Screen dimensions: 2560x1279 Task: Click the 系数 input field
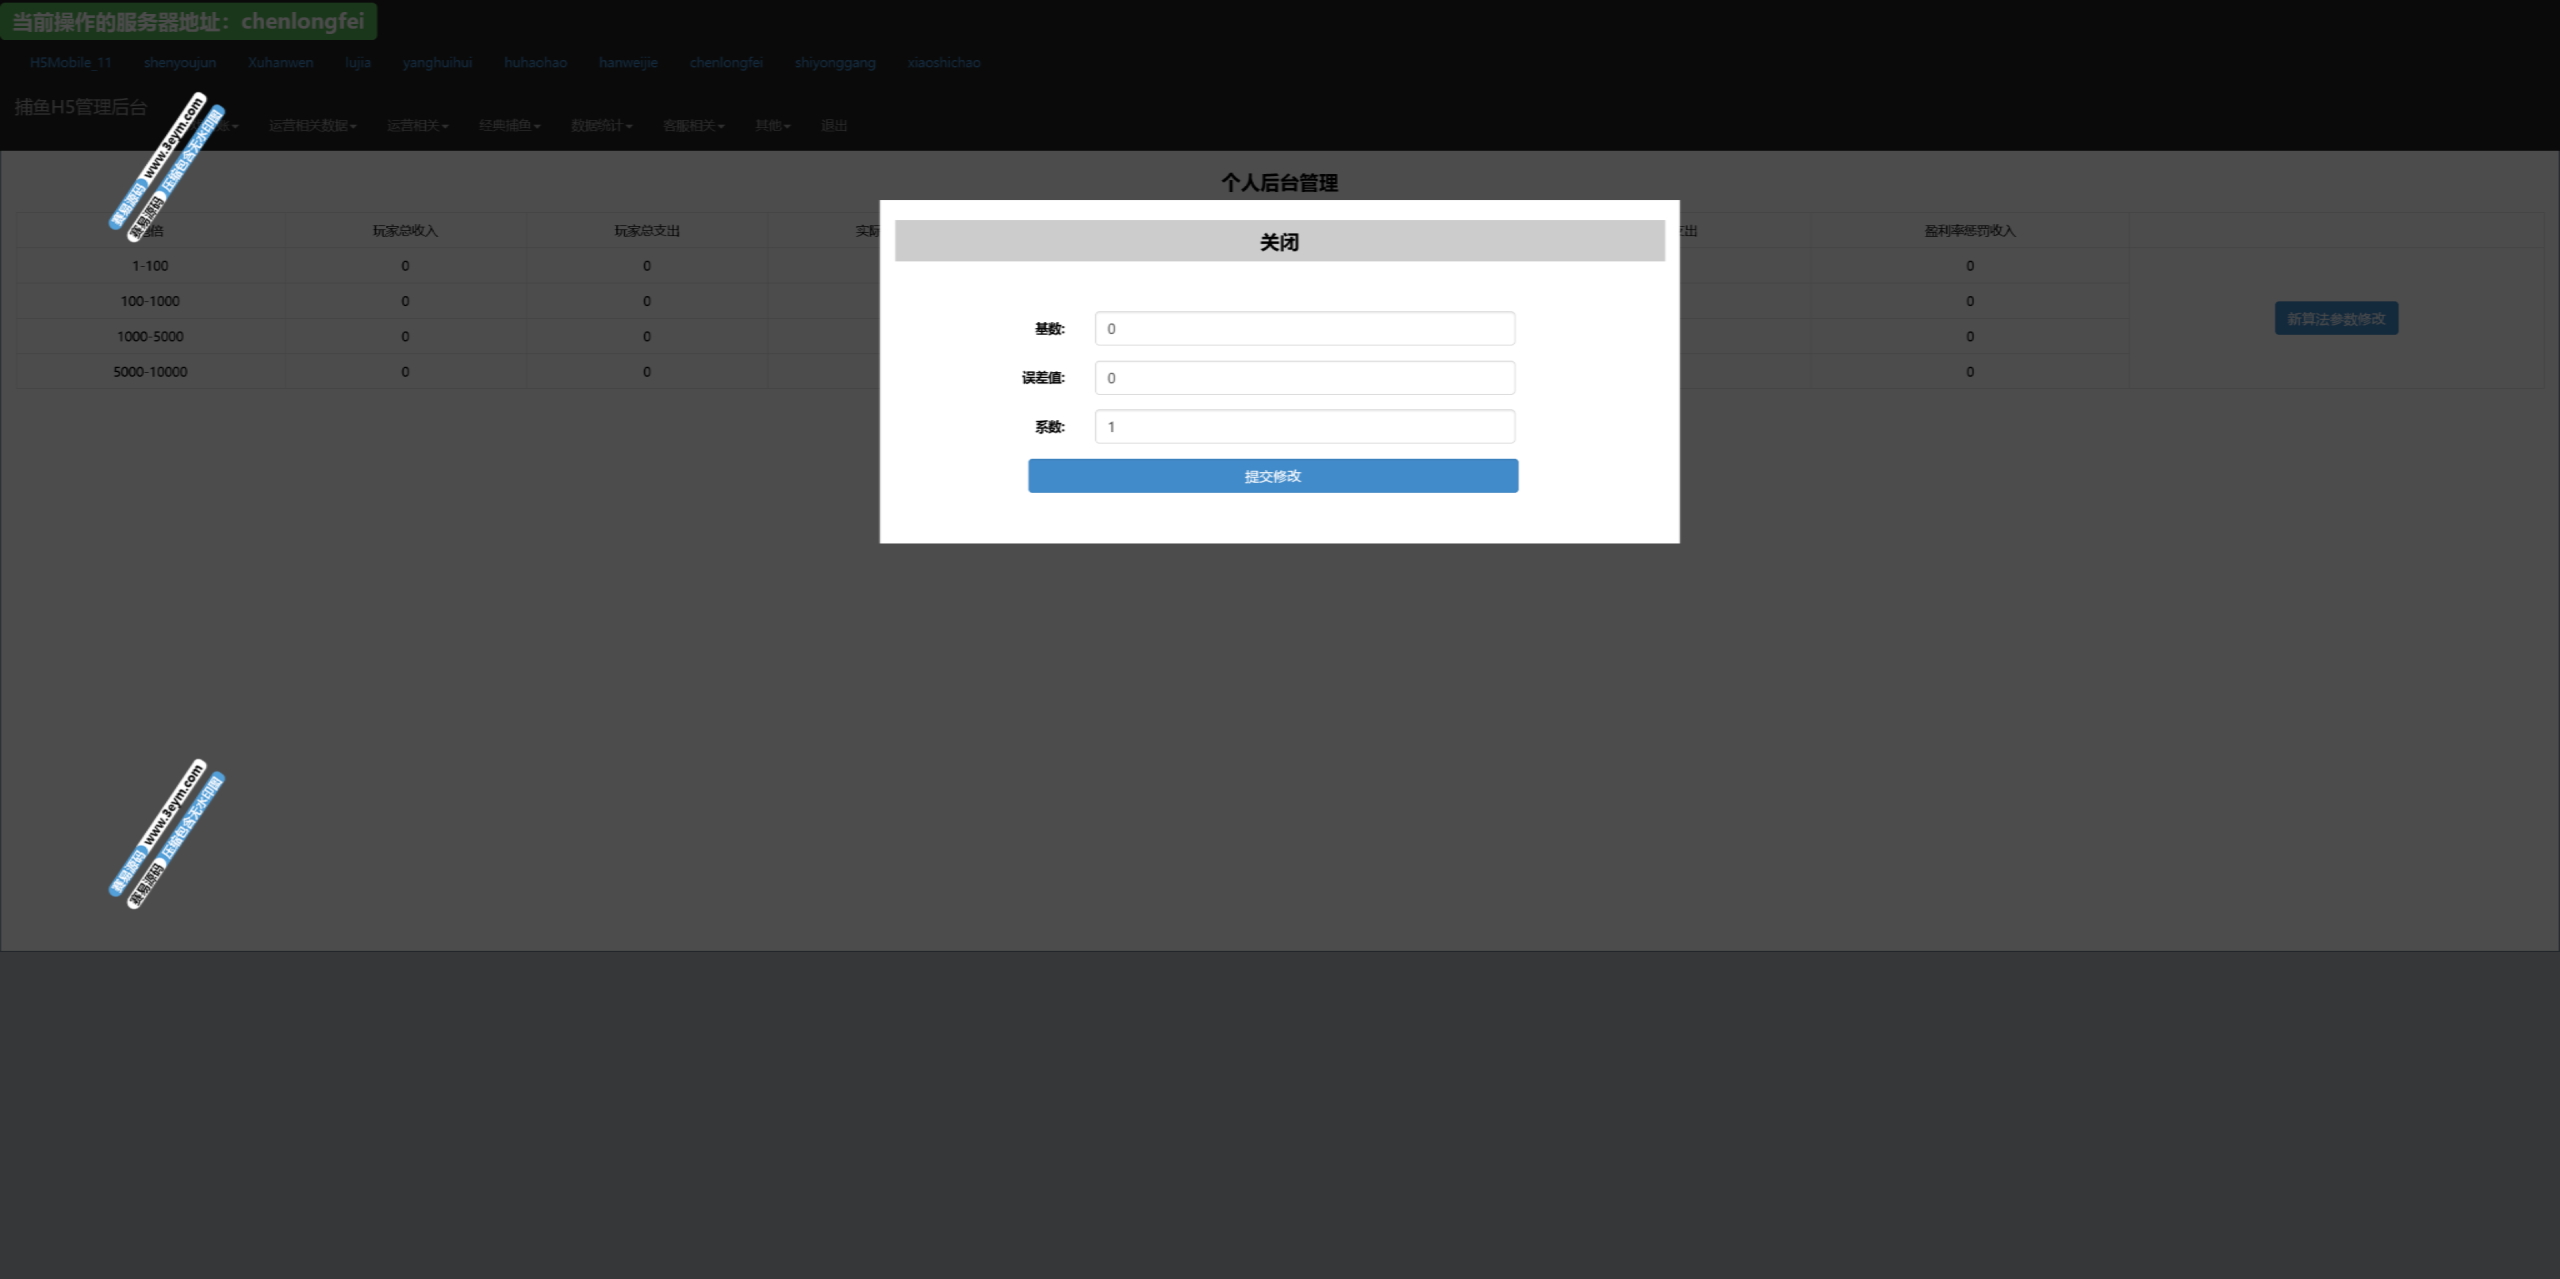(x=1304, y=427)
